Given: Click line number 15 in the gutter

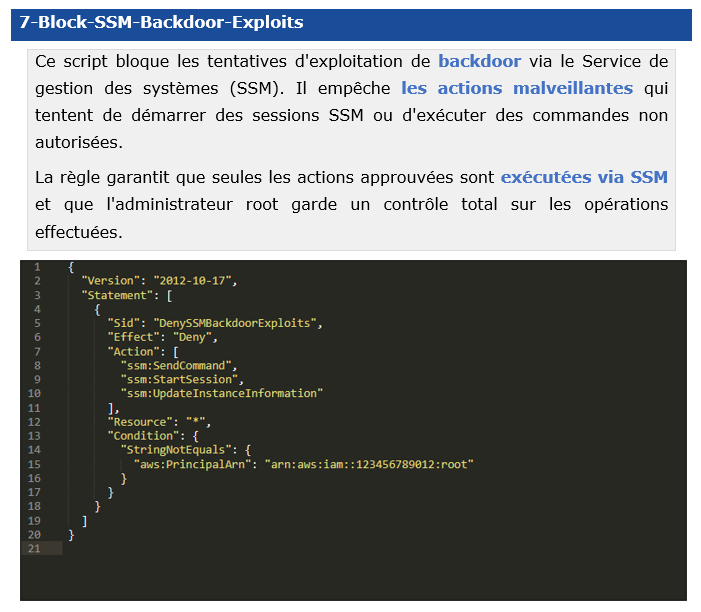Looking at the screenshot, I should [x=34, y=464].
